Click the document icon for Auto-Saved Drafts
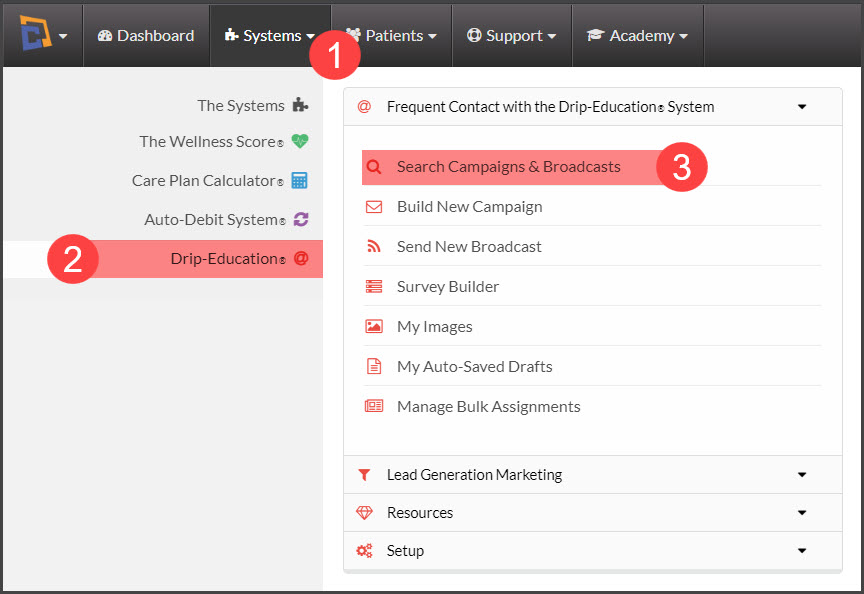This screenshot has width=864, height=594. pyautogui.click(x=374, y=366)
